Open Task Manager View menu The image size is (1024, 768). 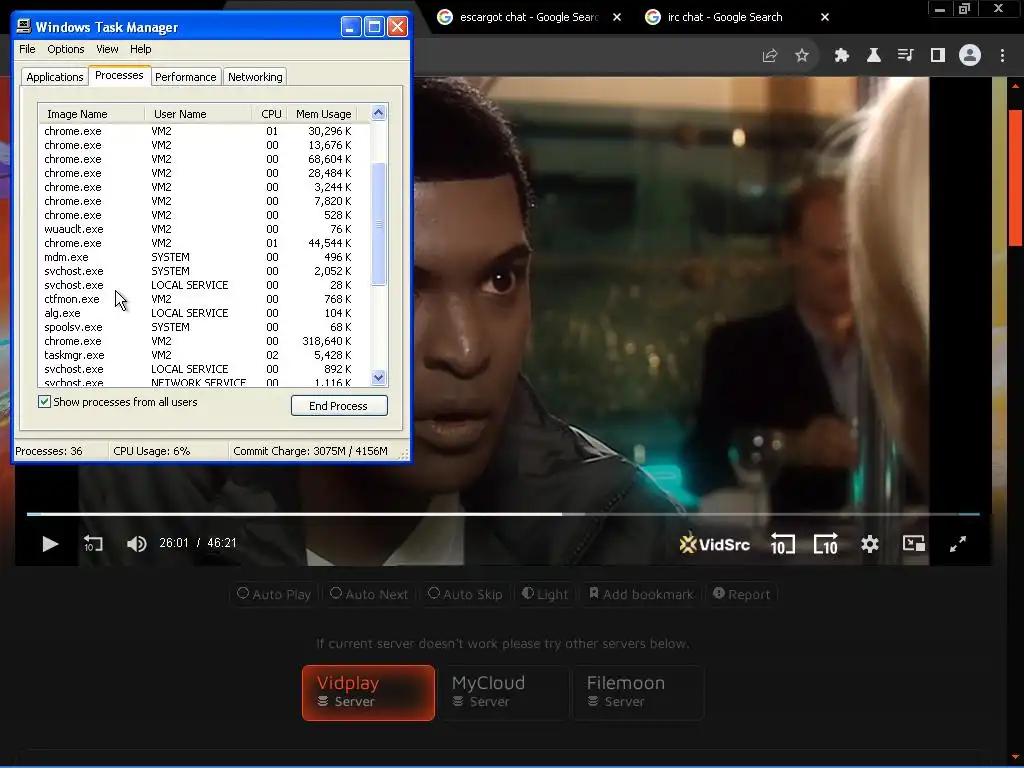click(x=107, y=49)
